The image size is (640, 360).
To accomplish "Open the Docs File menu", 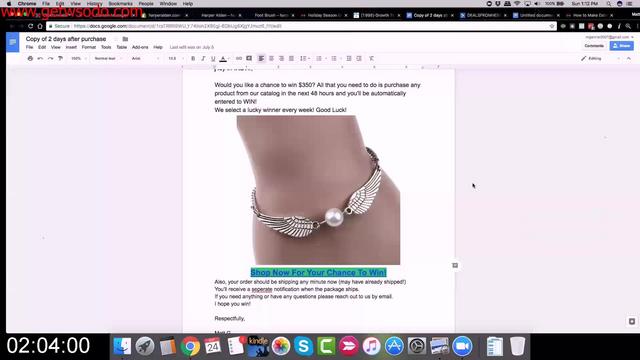I will pyautogui.click(x=29, y=47).
